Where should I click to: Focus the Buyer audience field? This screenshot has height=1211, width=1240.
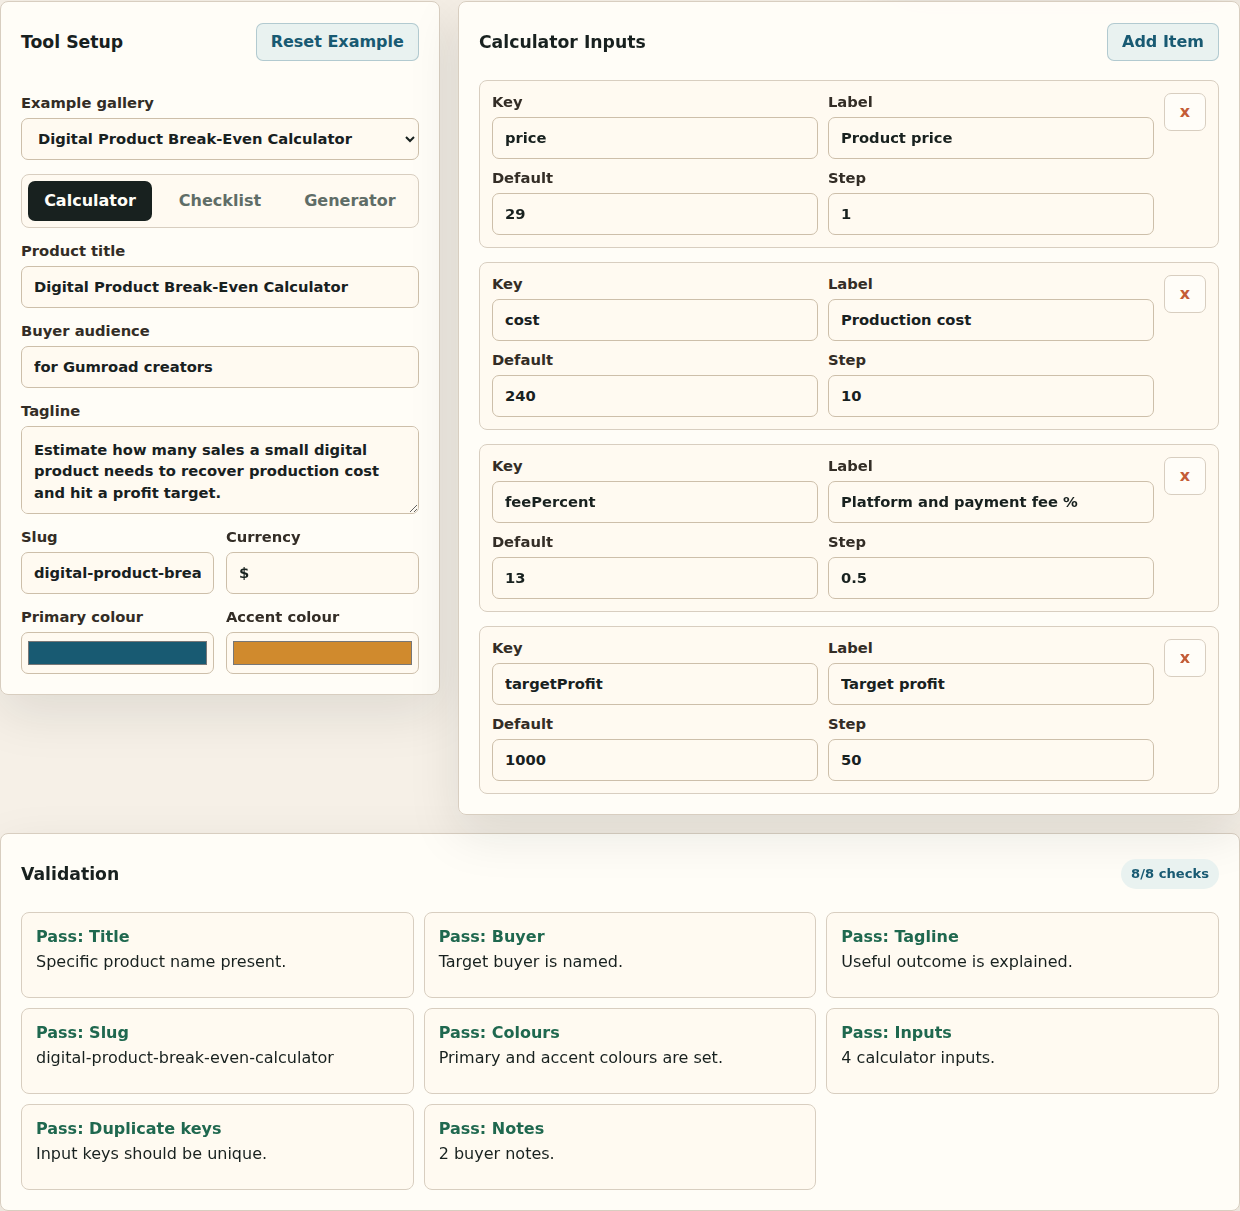tap(220, 367)
